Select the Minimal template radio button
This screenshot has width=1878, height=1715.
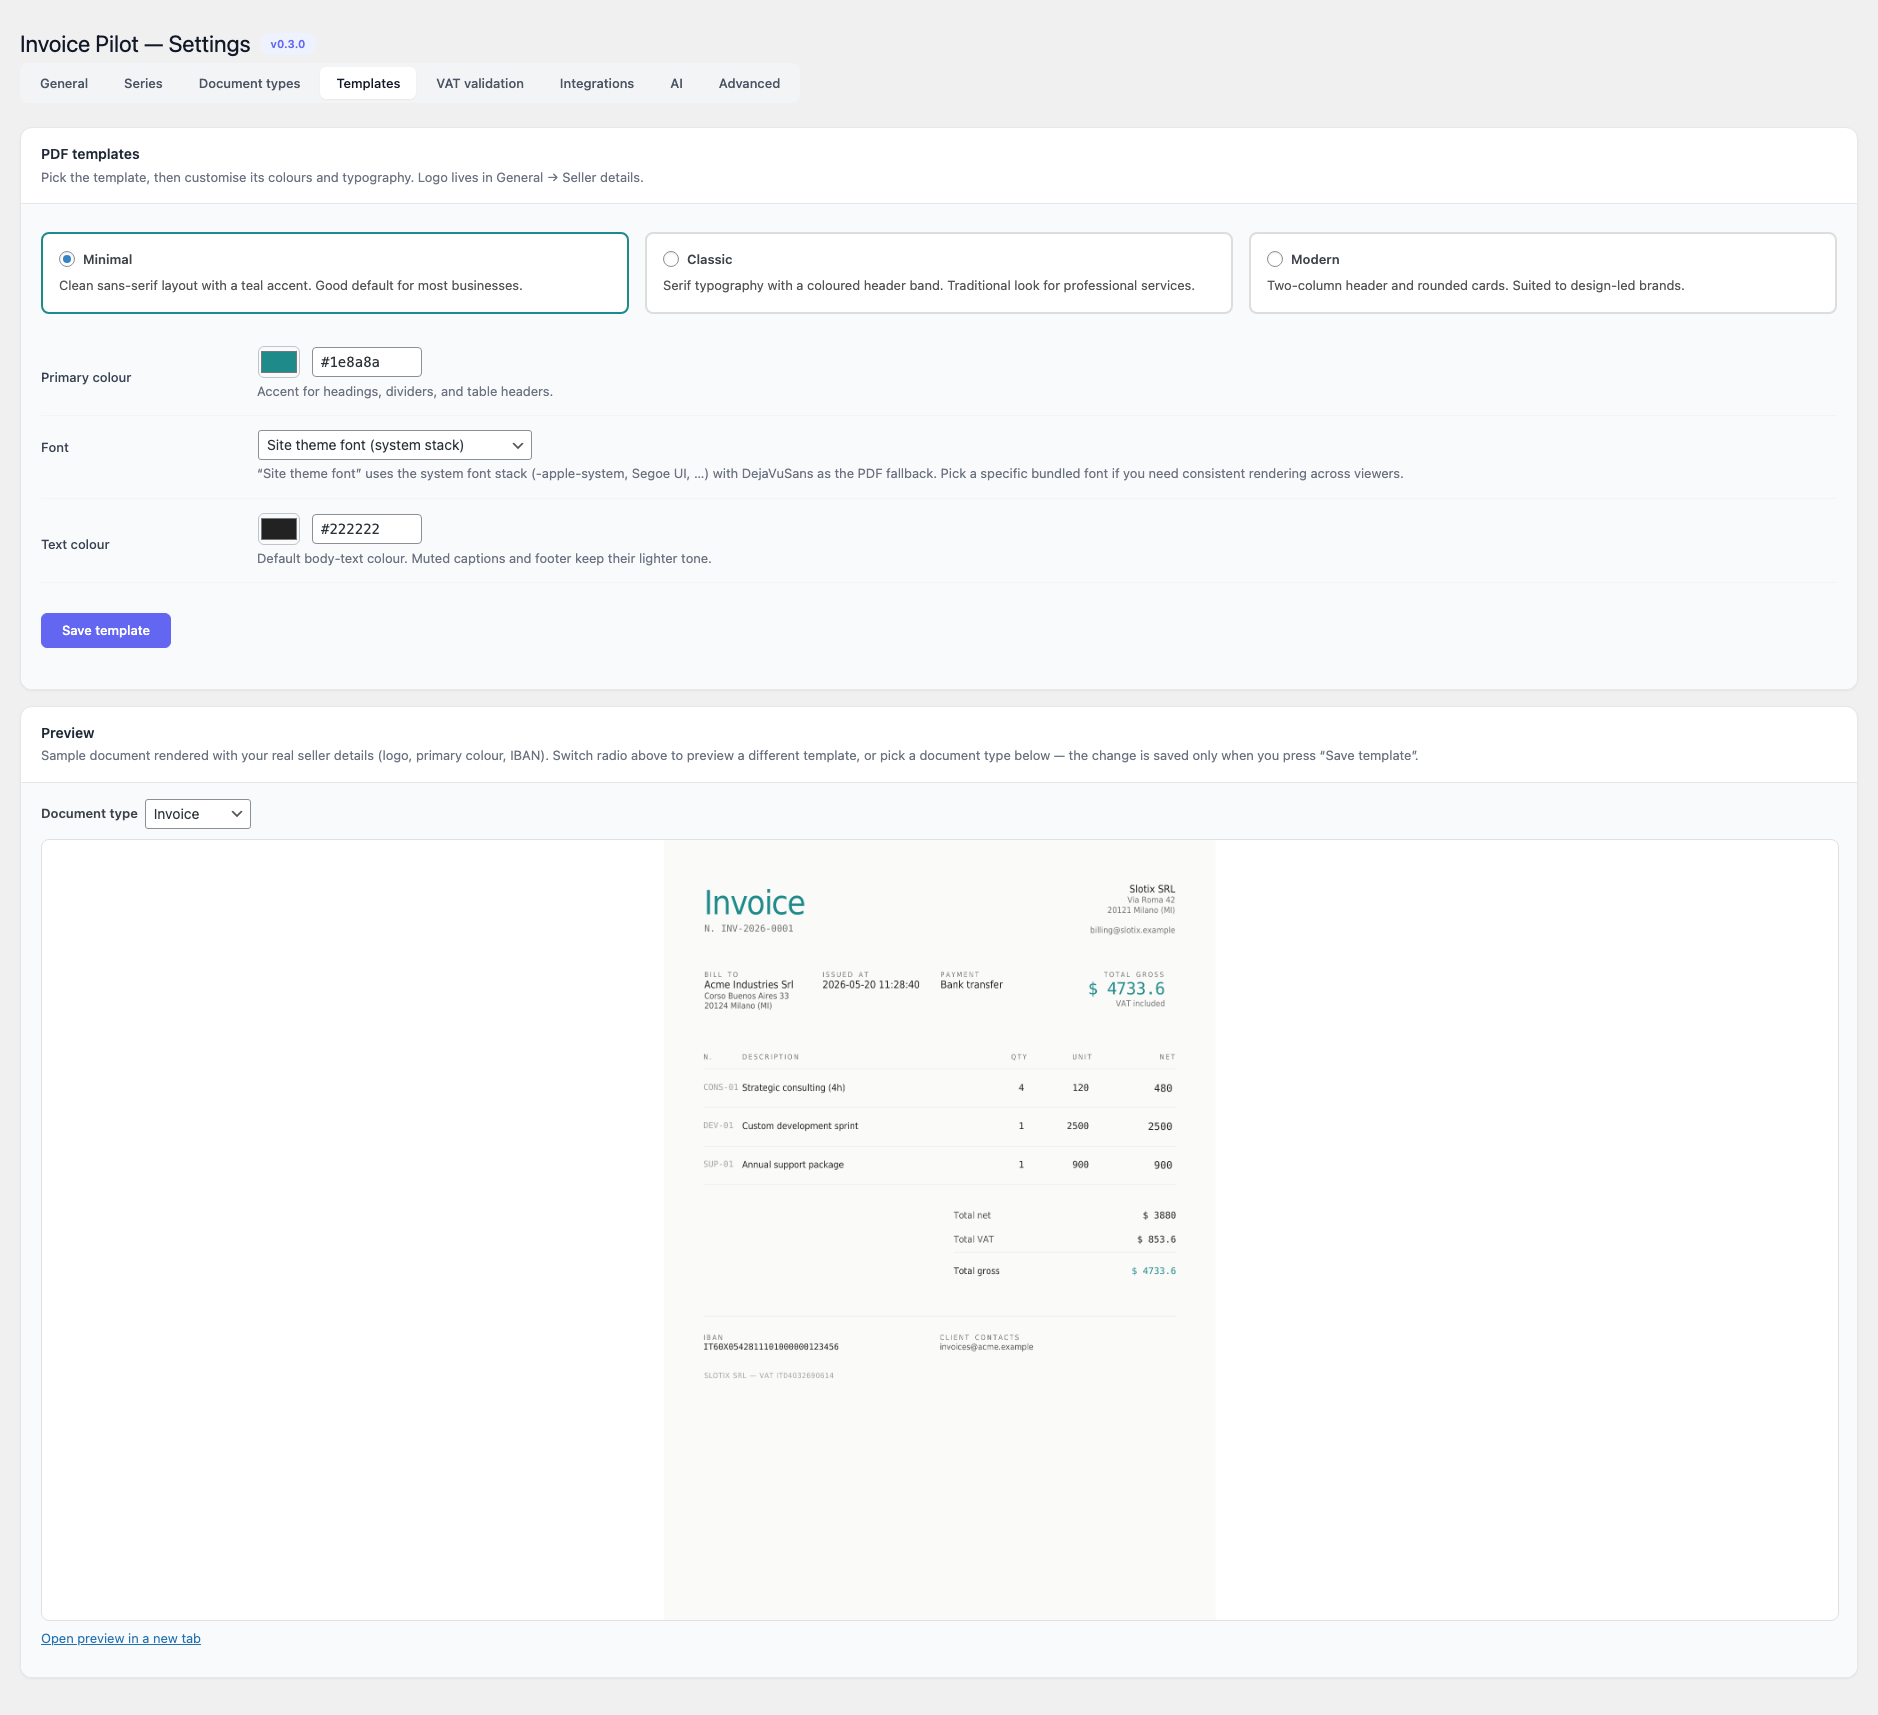[x=67, y=259]
